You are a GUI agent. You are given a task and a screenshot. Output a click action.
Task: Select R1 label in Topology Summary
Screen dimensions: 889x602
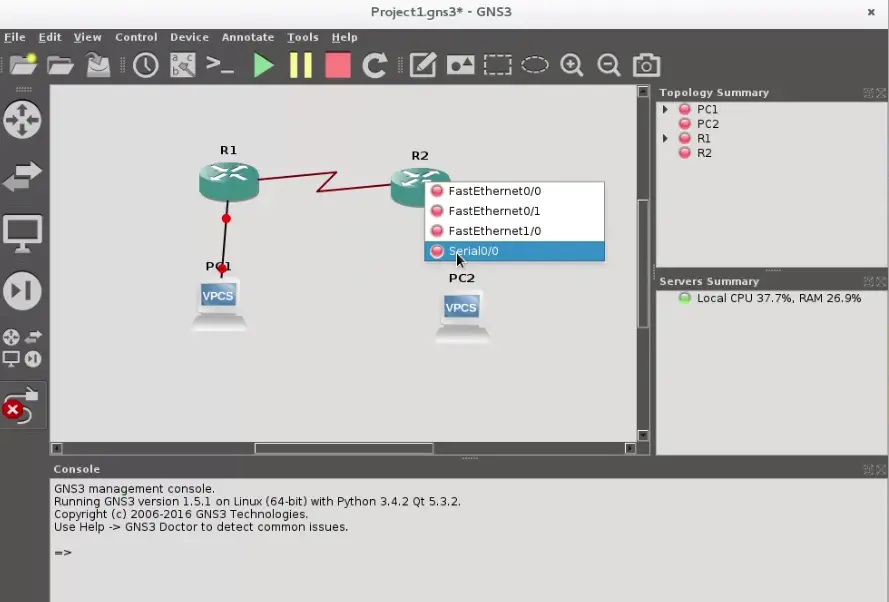704,138
